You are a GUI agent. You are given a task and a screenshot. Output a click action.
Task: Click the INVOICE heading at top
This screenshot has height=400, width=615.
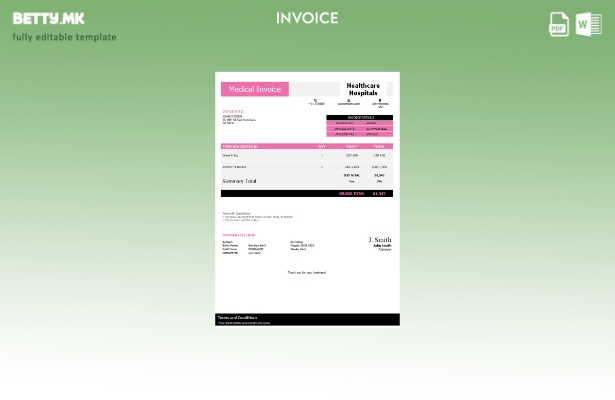[x=307, y=18]
